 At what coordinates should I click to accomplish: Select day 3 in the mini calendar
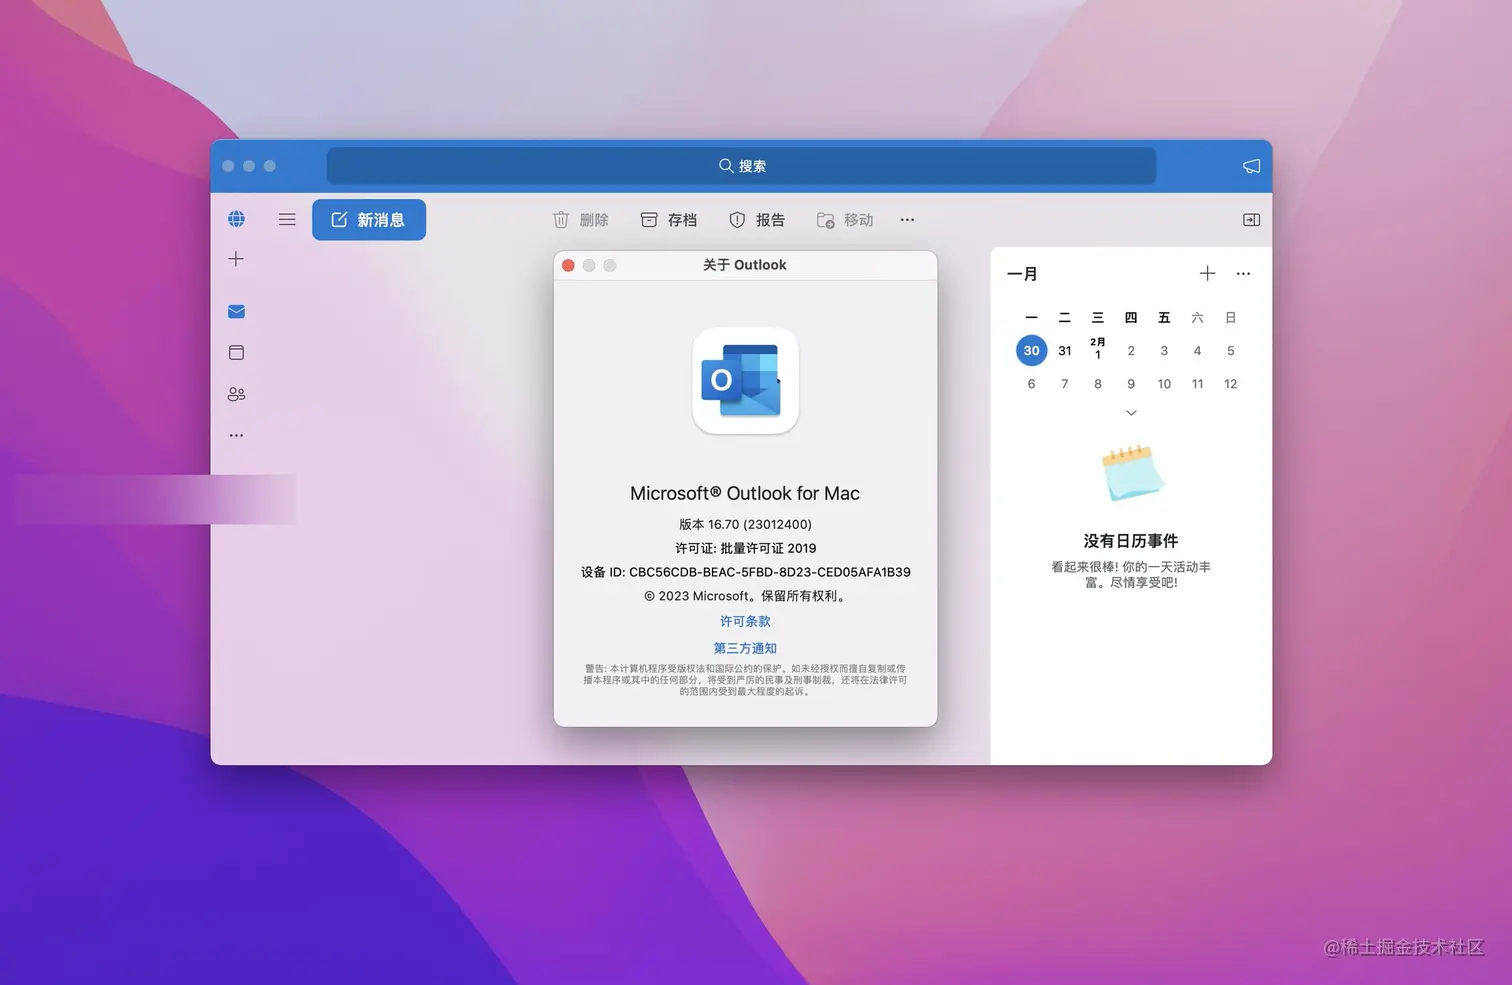click(1164, 351)
